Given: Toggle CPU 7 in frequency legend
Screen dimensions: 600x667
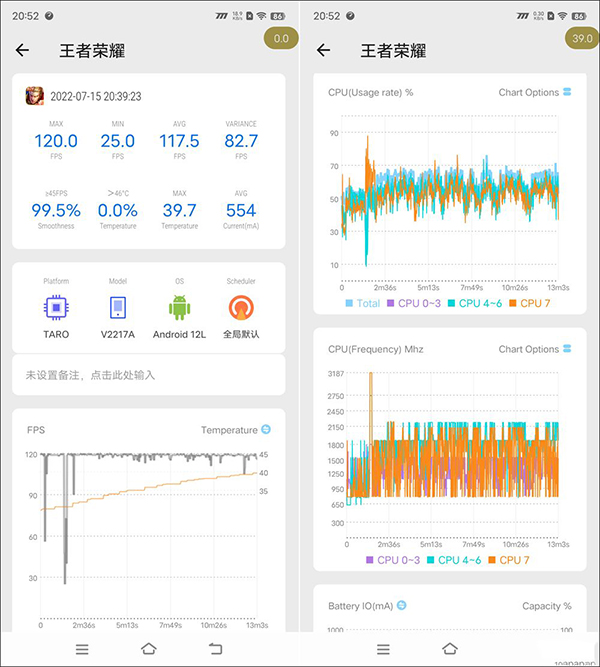Looking at the screenshot, I should point(509,560).
